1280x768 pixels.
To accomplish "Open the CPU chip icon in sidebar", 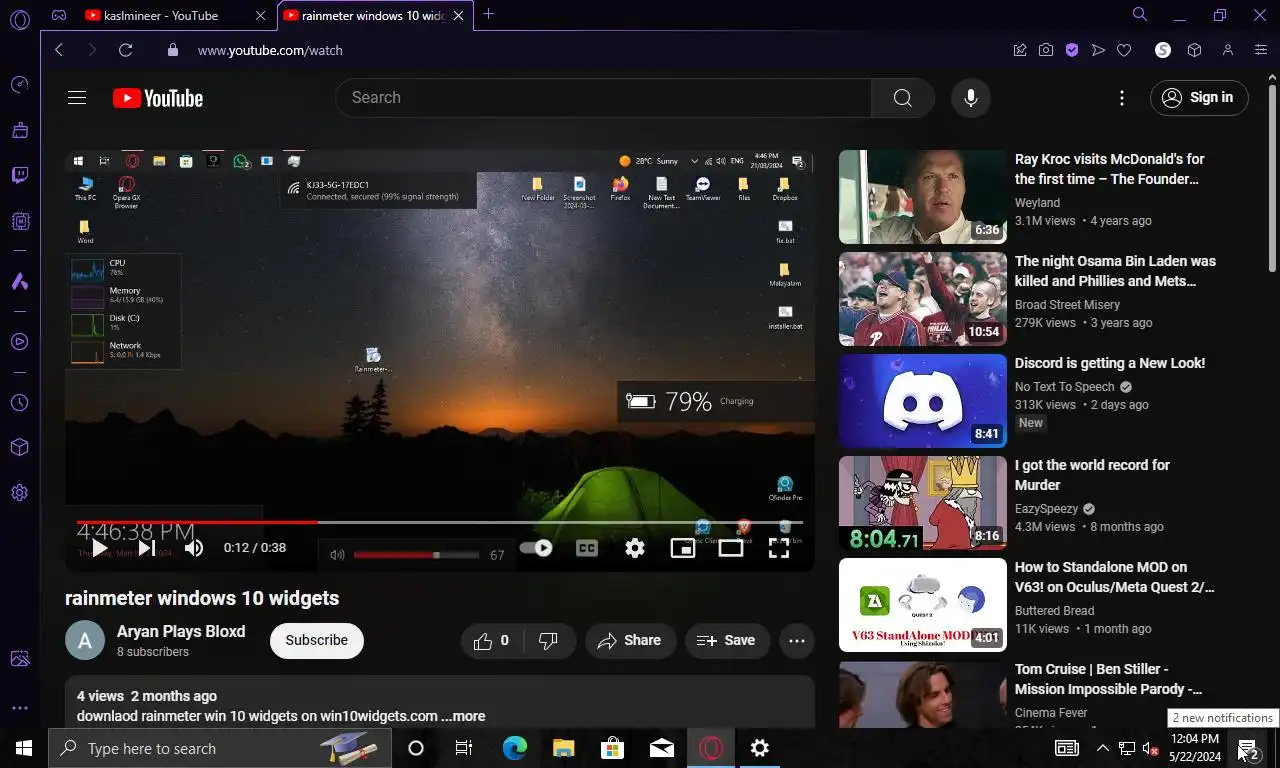I will click(19, 222).
